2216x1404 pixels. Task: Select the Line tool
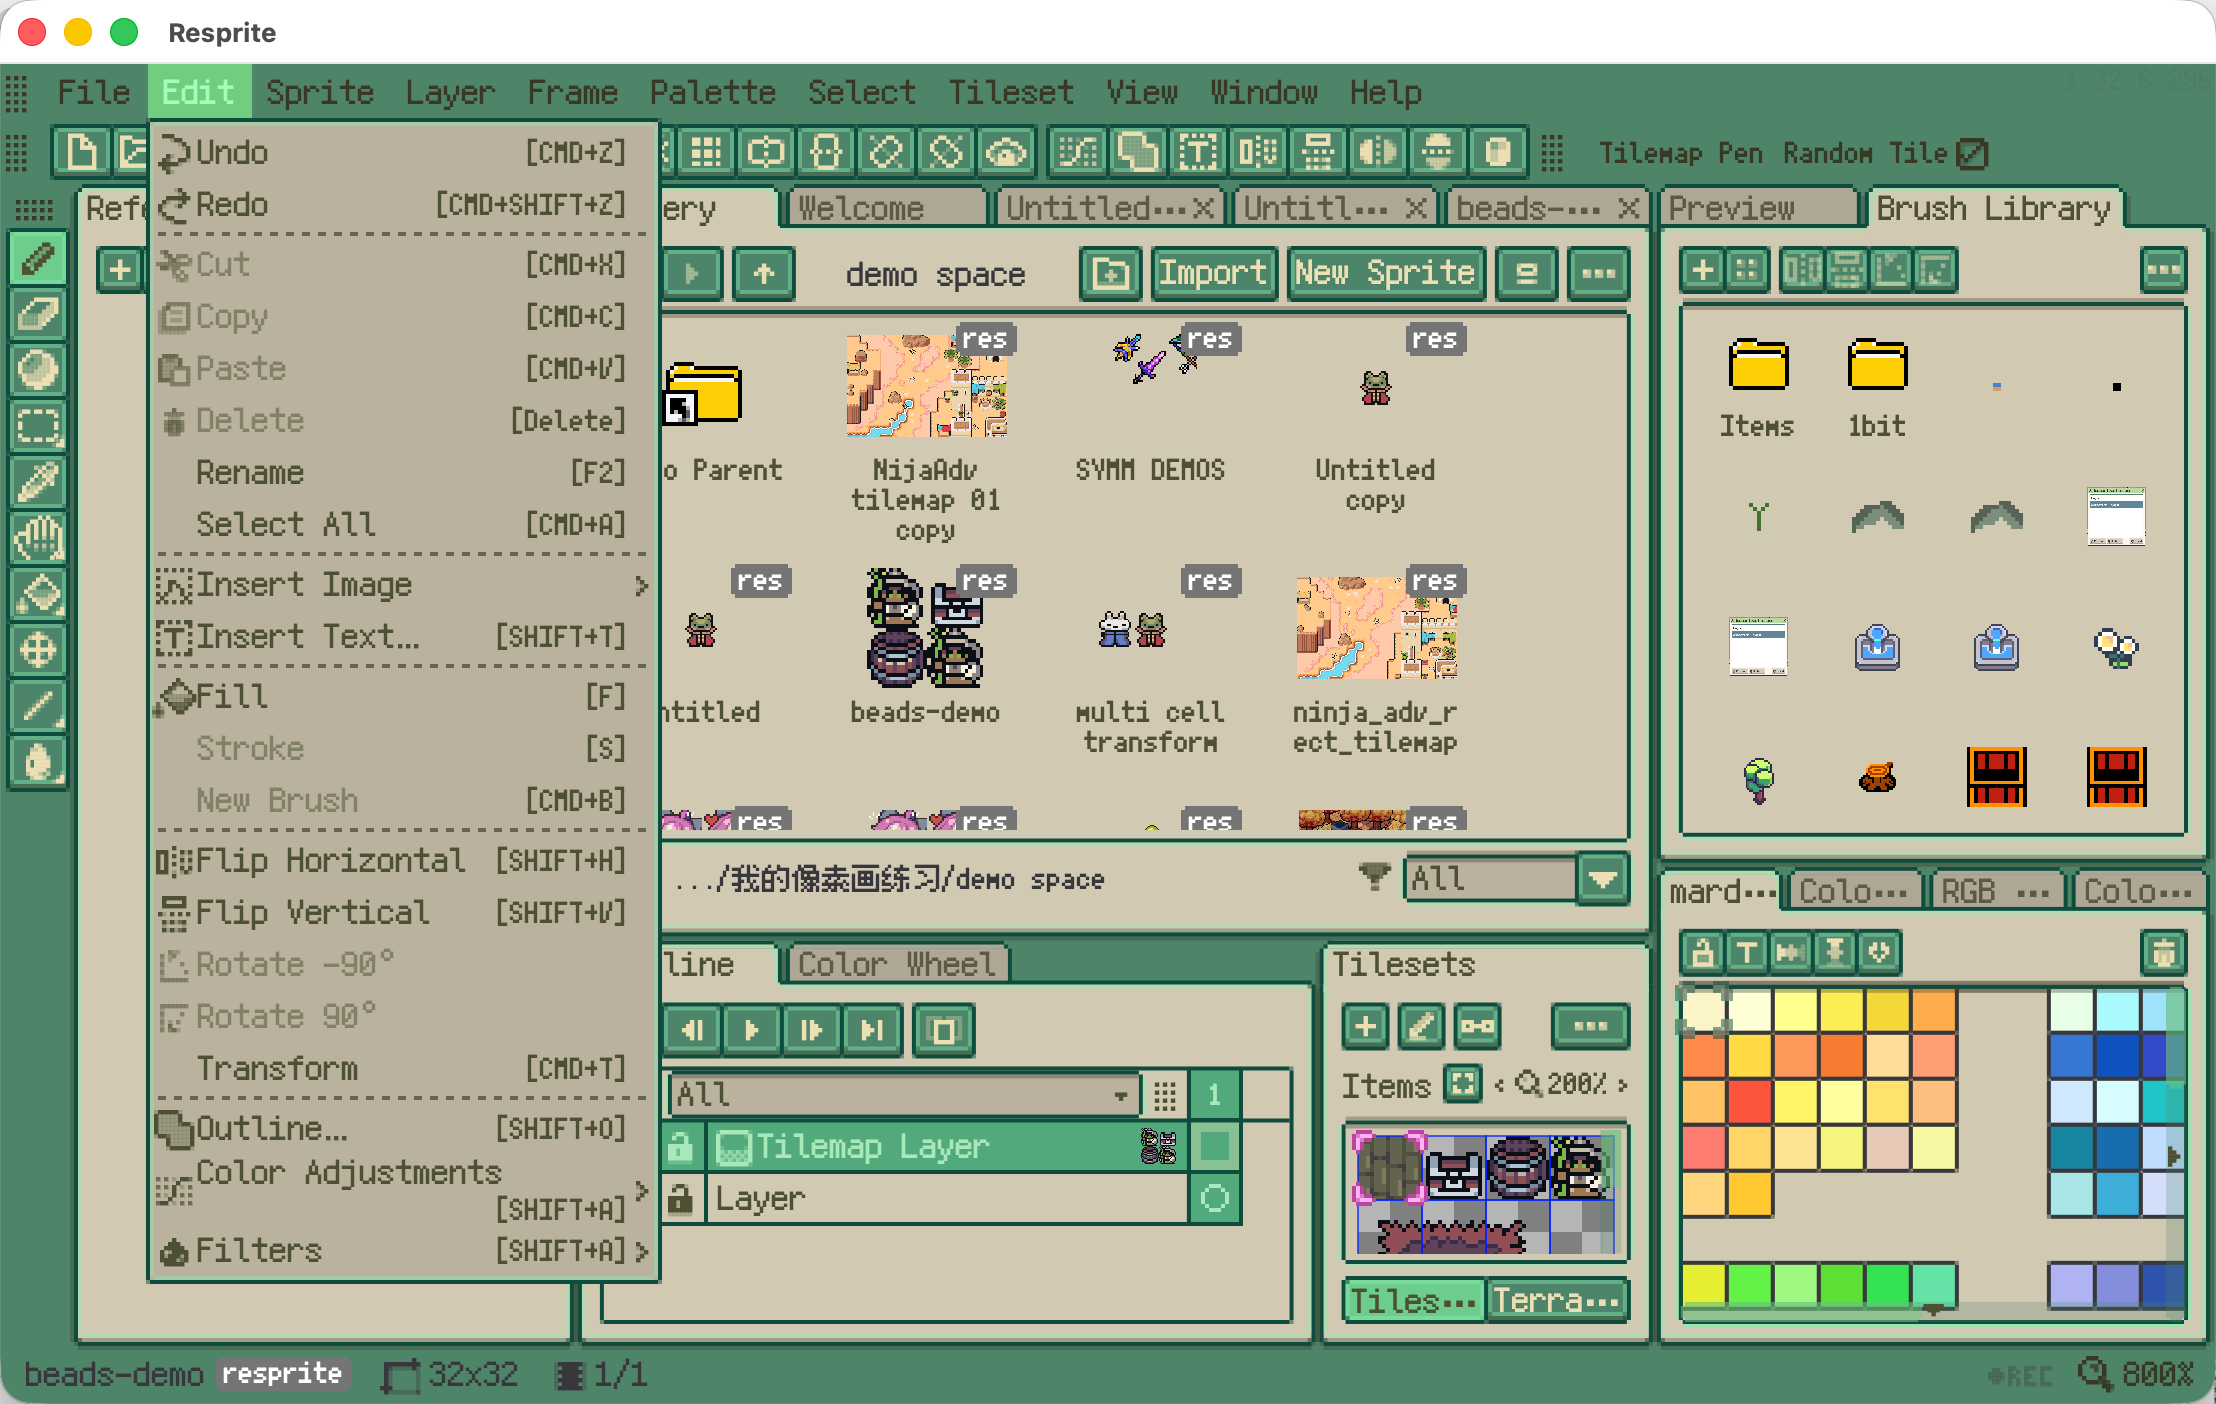38,707
